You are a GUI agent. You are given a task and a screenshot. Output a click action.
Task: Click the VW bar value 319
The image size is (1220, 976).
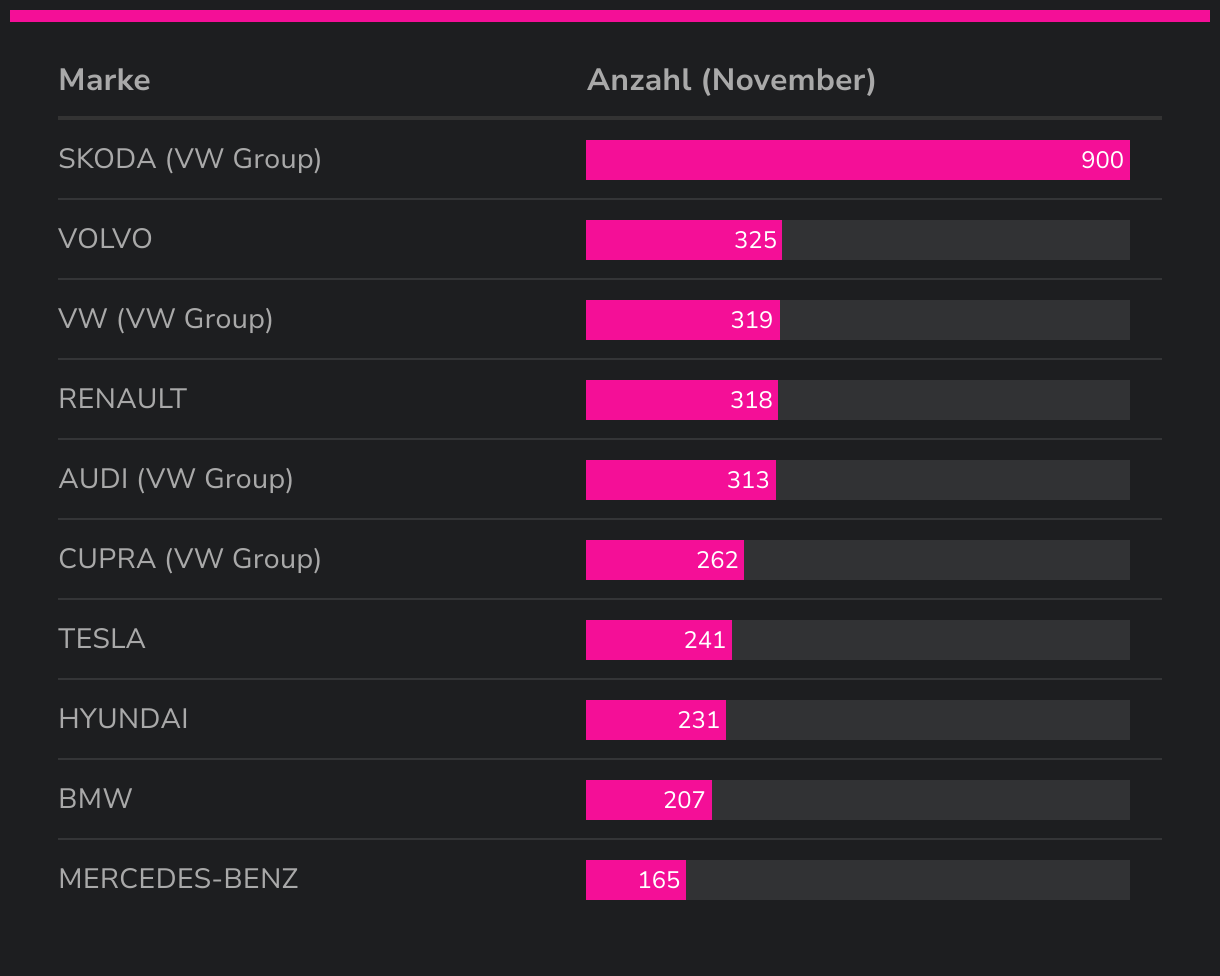(x=751, y=320)
